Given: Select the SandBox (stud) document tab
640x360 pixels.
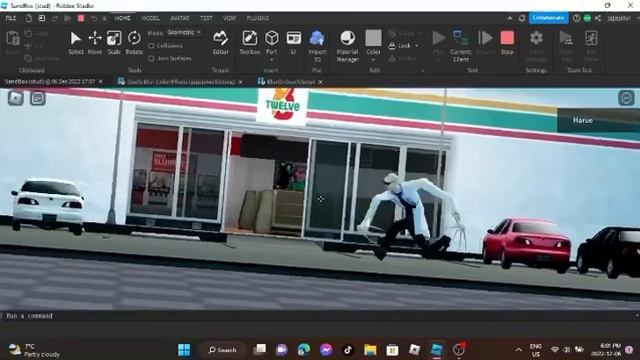Looking at the screenshot, I should (x=50, y=82).
